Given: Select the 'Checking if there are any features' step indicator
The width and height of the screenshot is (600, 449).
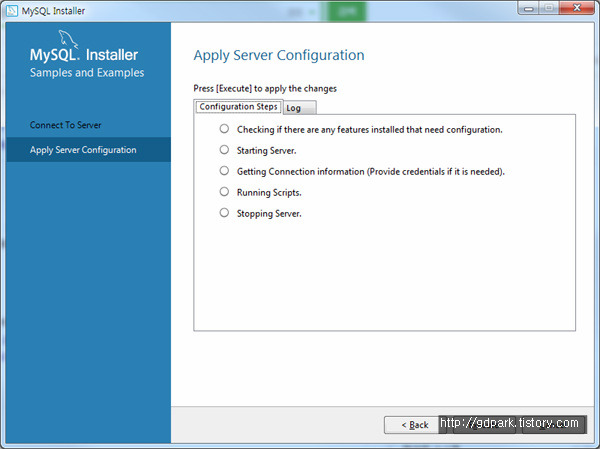Looking at the screenshot, I should 224,129.
